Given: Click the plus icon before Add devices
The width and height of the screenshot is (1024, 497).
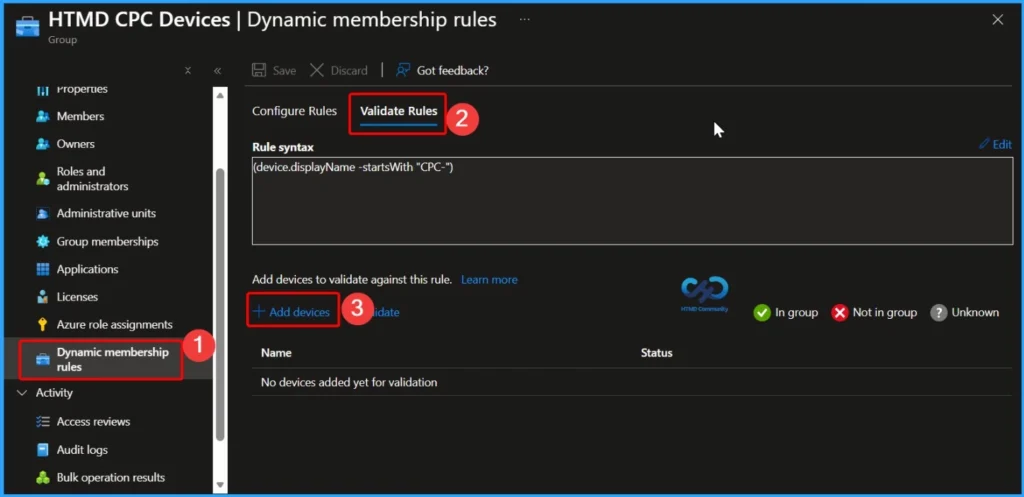Looking at the screenshot, I should 259,312.
